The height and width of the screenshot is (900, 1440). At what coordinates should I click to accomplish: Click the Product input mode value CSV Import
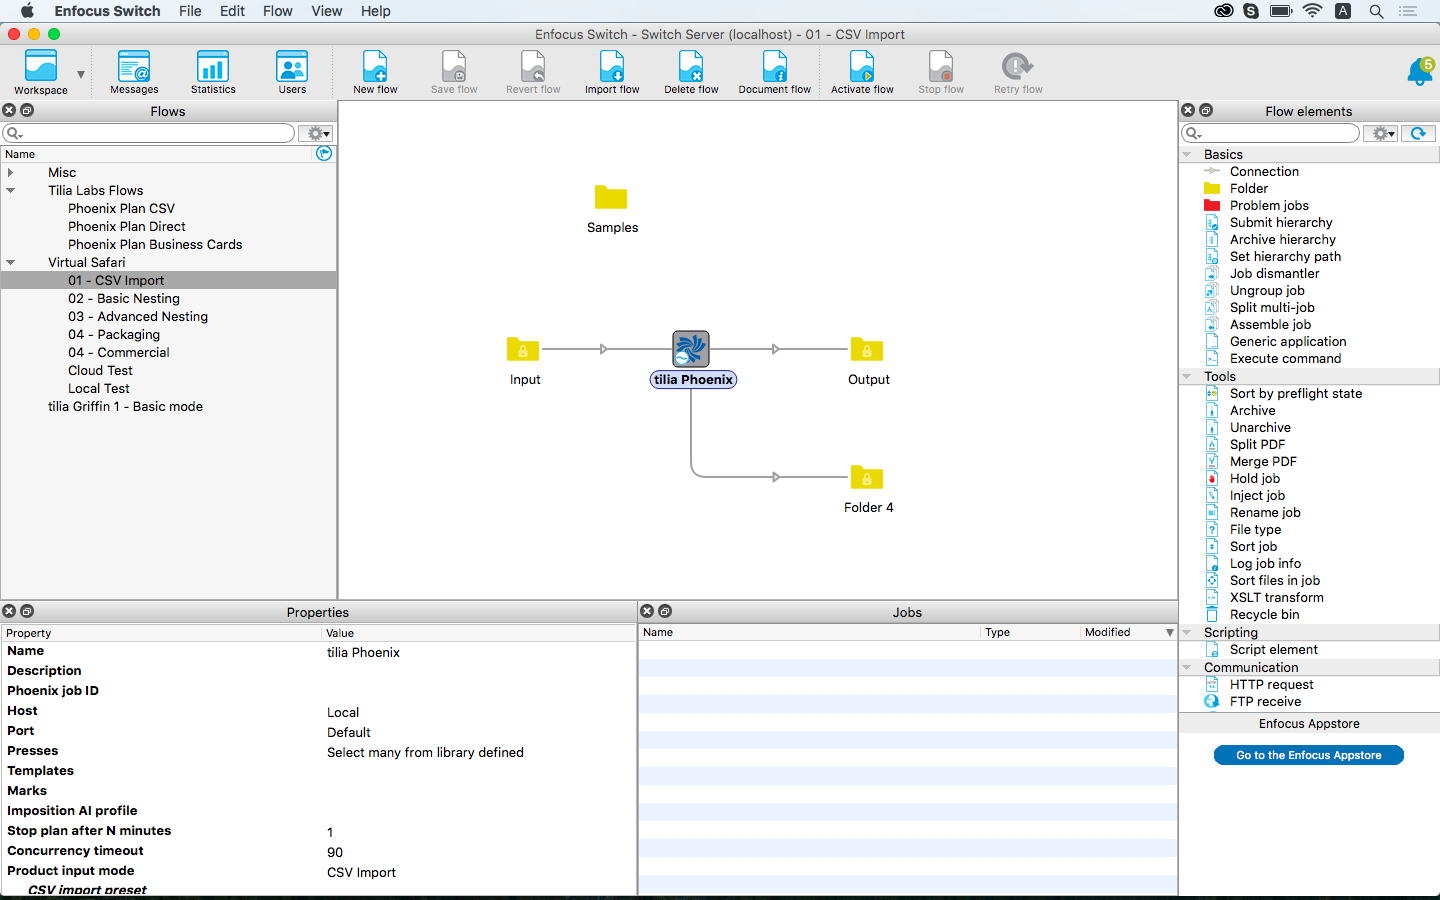[x=361, y=873]
